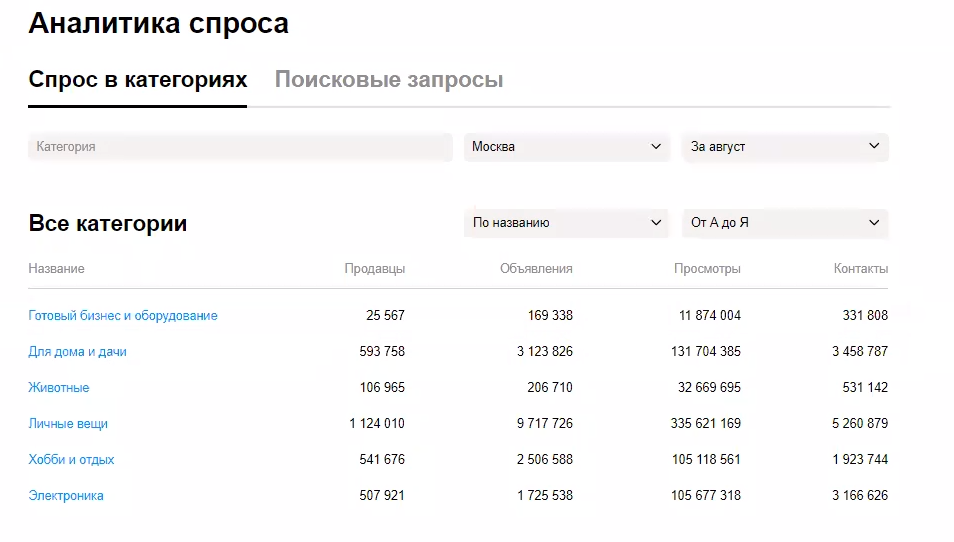
Task: Expand the За август period dropdown
Action: [785, 147]
